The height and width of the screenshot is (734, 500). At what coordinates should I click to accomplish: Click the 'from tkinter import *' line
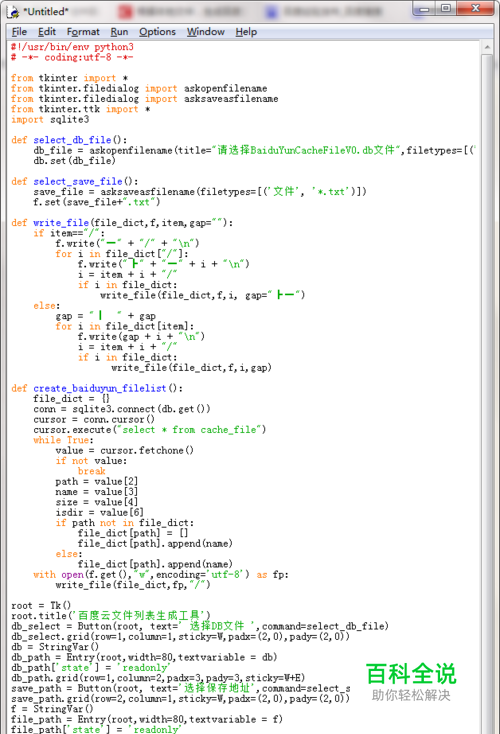[70, 78]
